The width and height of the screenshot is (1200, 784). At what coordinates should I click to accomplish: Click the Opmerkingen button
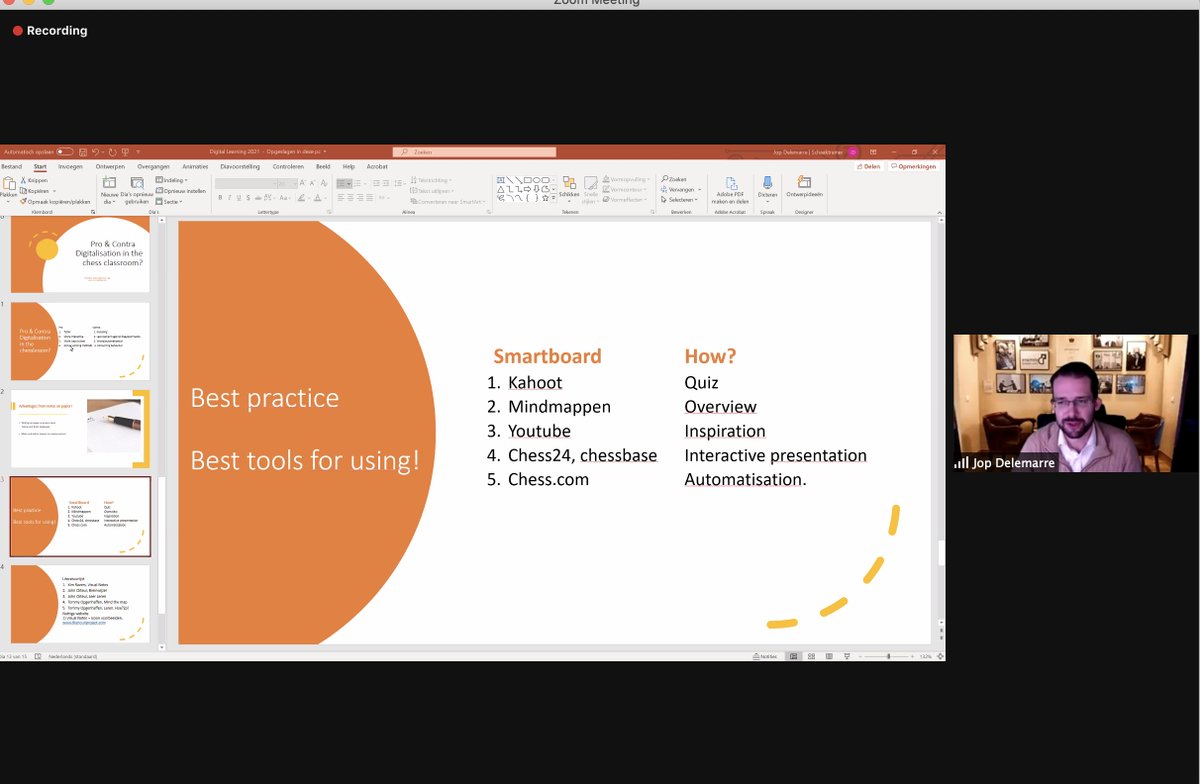coord(914,167)
